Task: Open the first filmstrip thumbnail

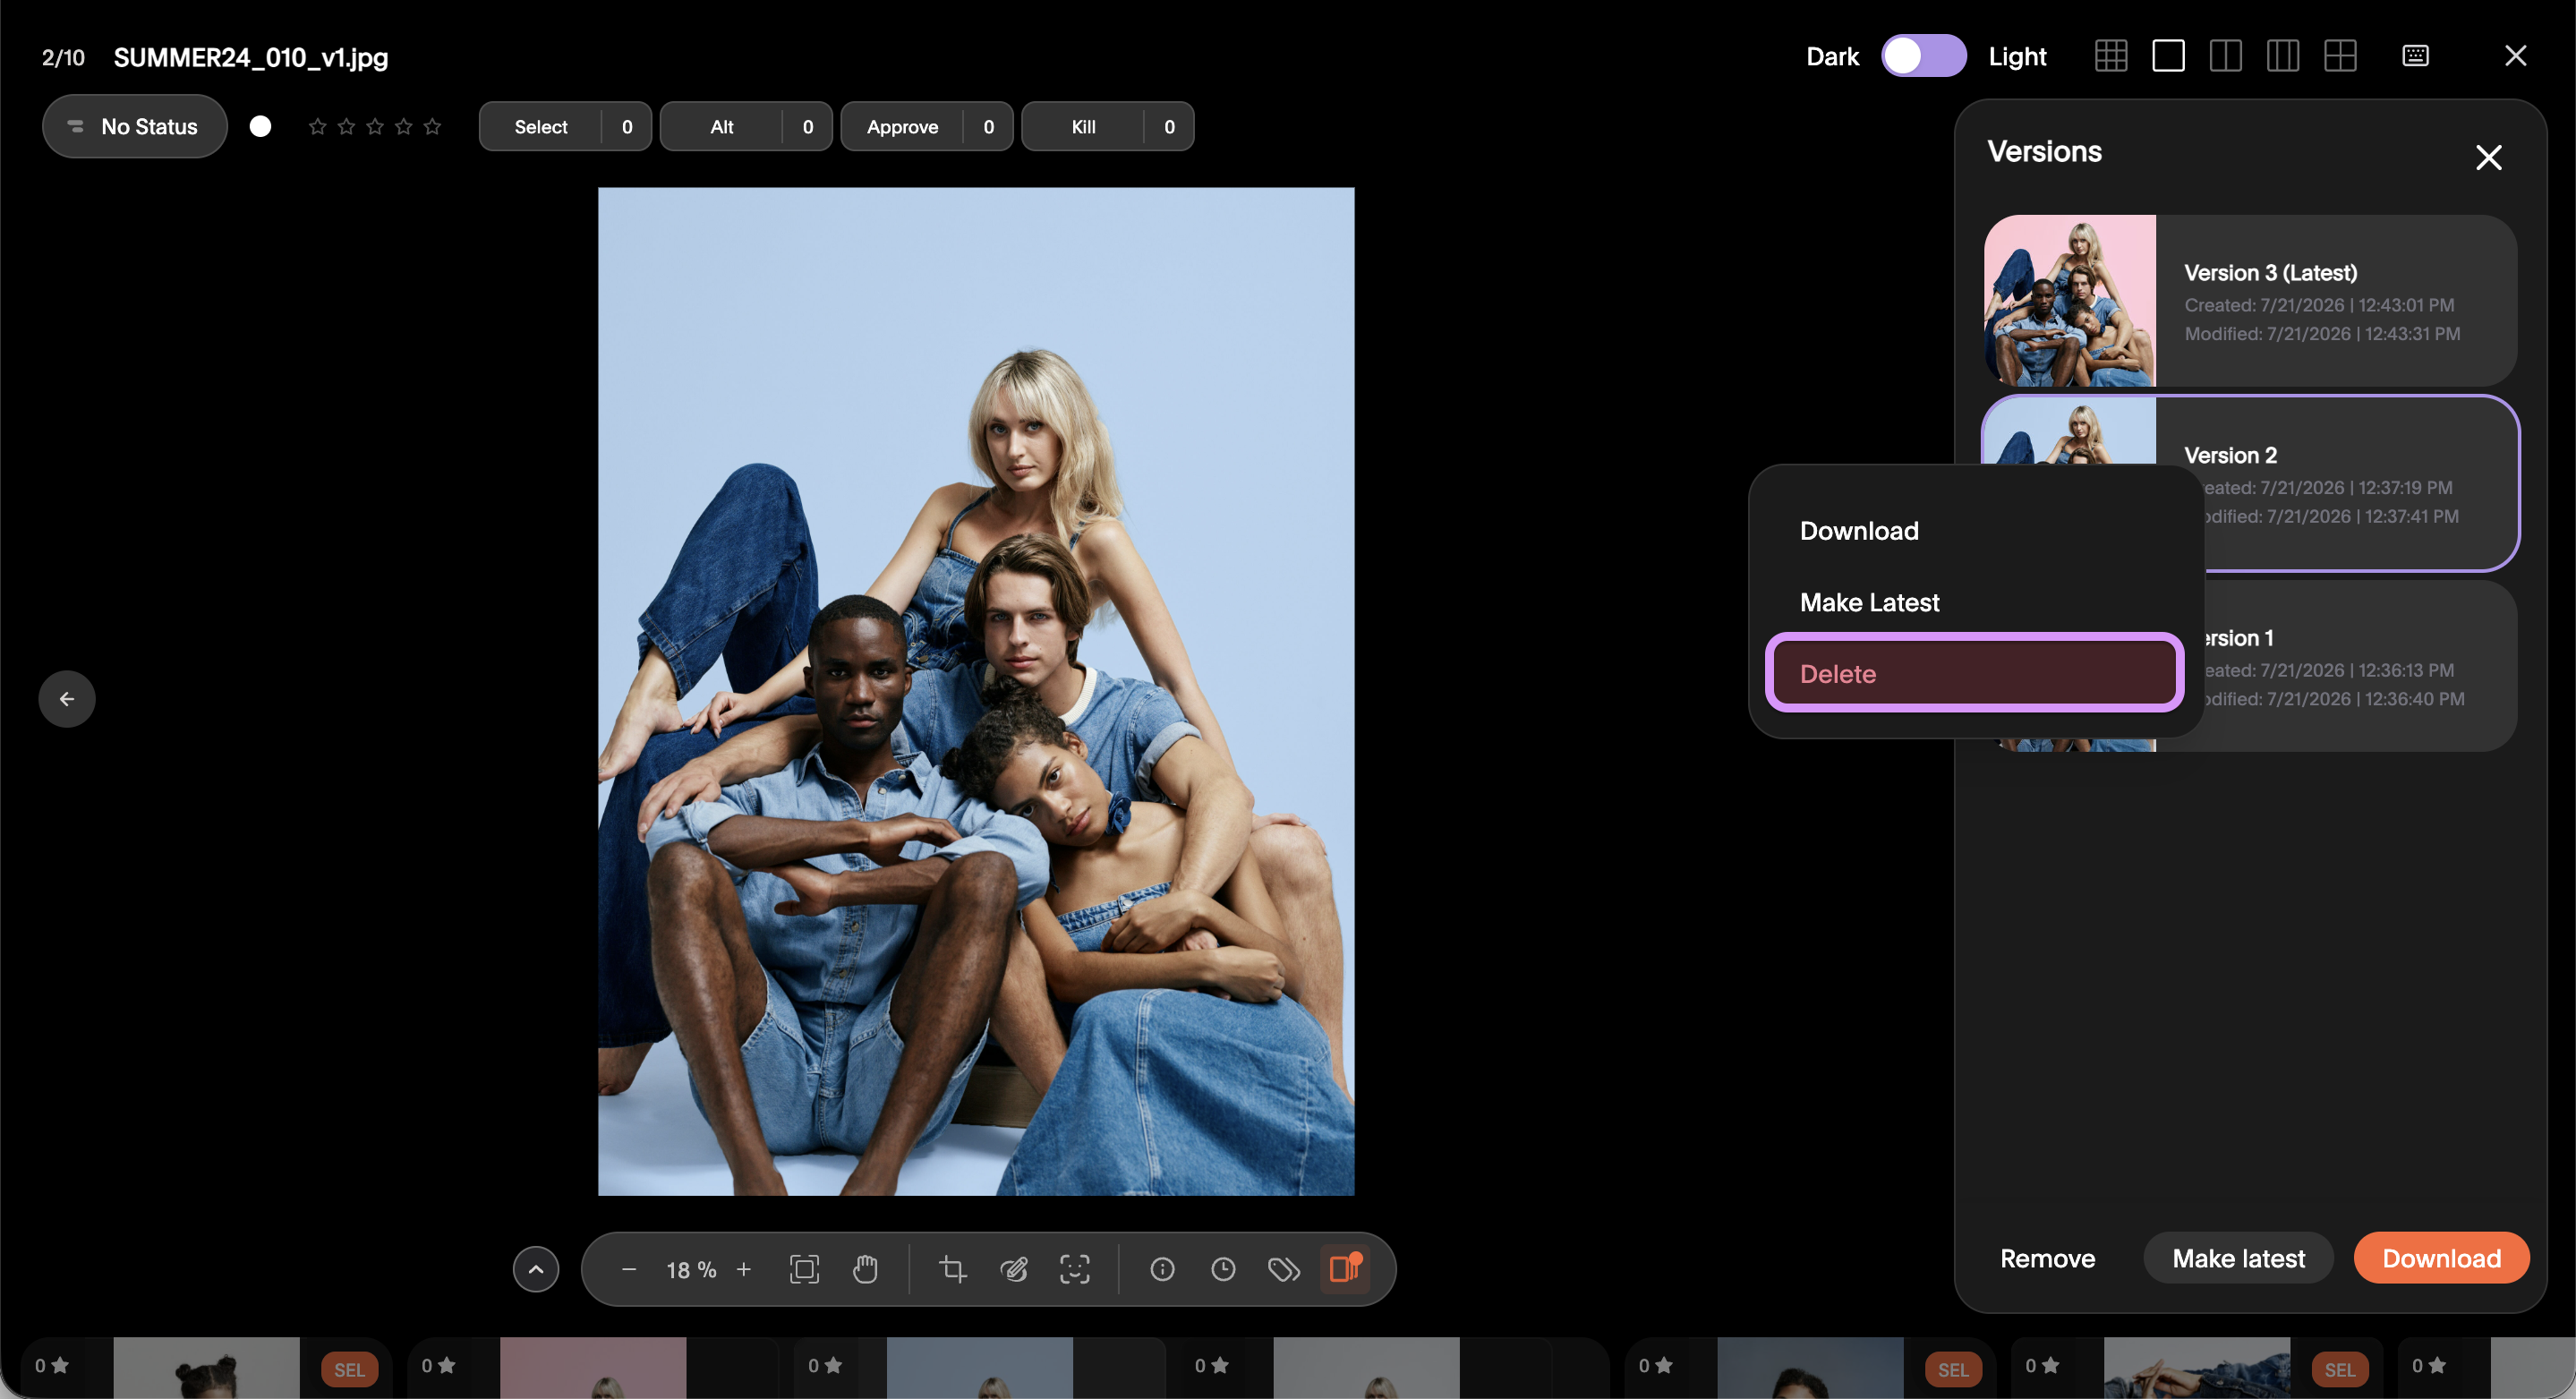Action: click(206, 1367)
